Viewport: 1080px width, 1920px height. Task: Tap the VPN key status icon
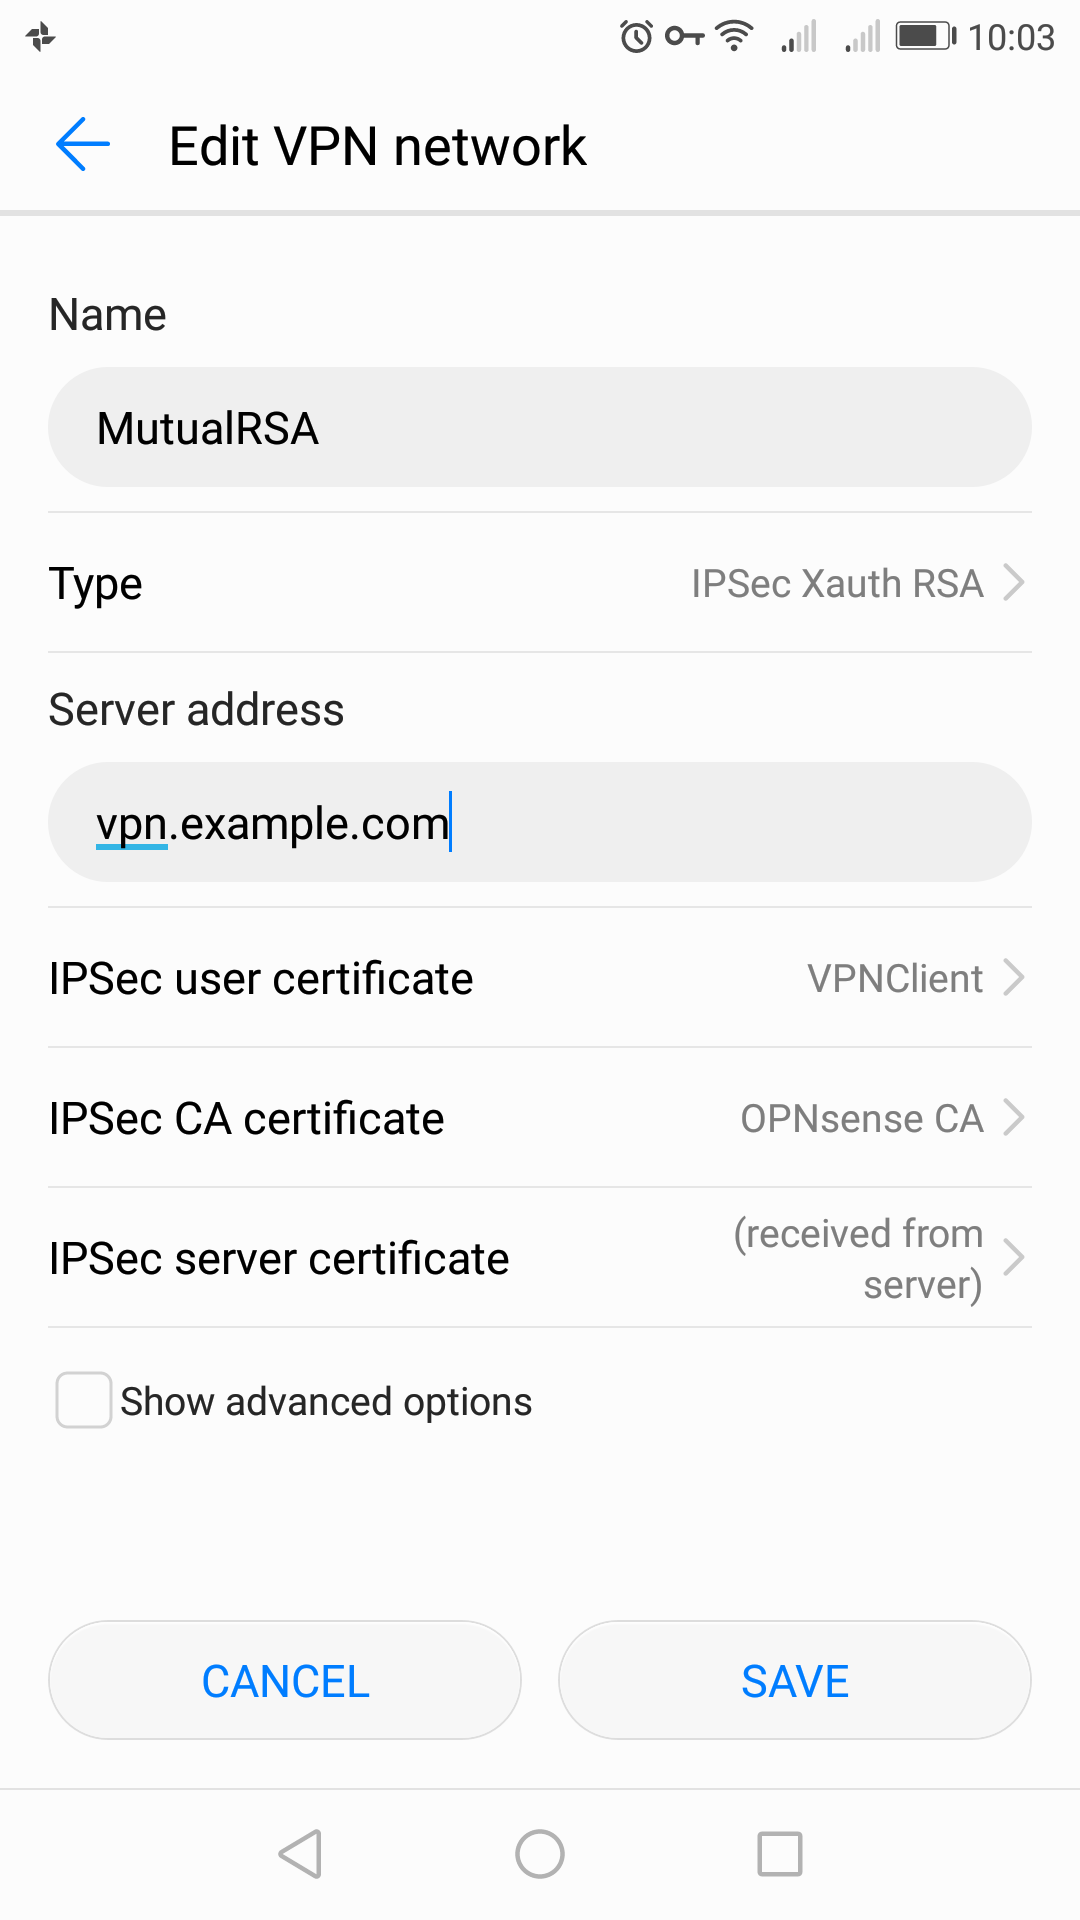click(x=685, y=37)
